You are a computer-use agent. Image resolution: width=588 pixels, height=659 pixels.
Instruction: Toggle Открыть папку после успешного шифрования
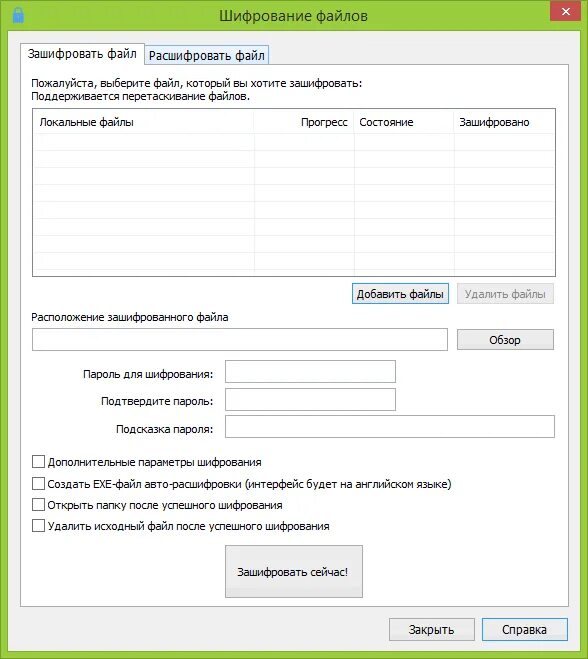tap(38, 504)
